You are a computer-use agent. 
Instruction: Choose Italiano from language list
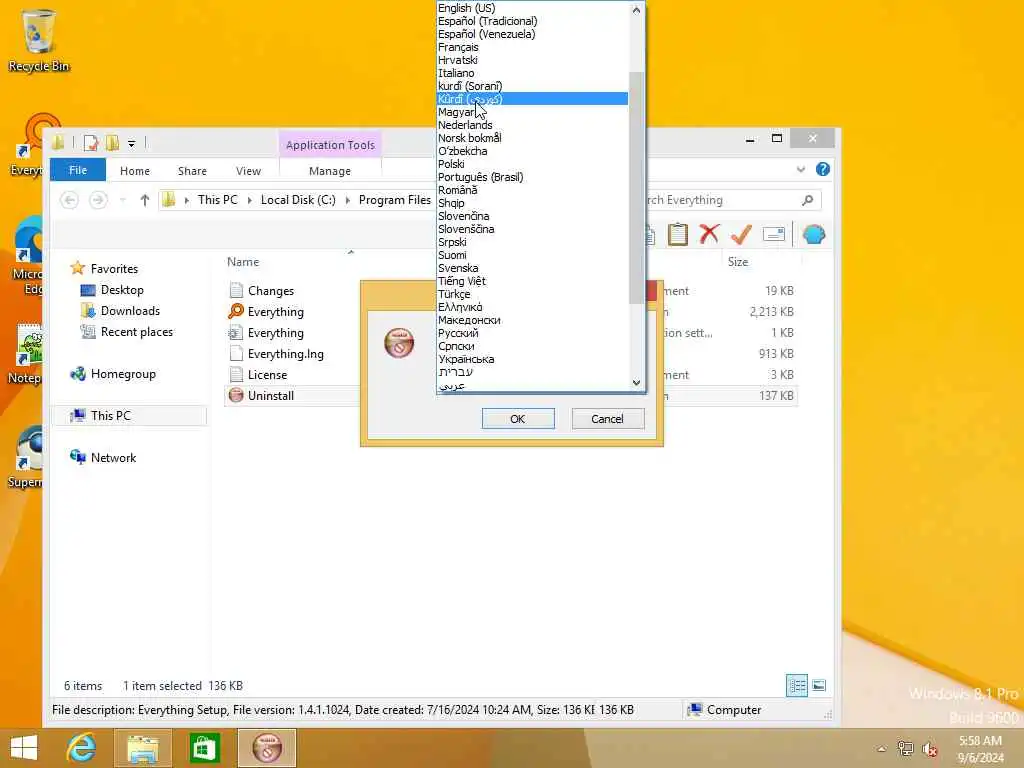[x=532, y=73]
